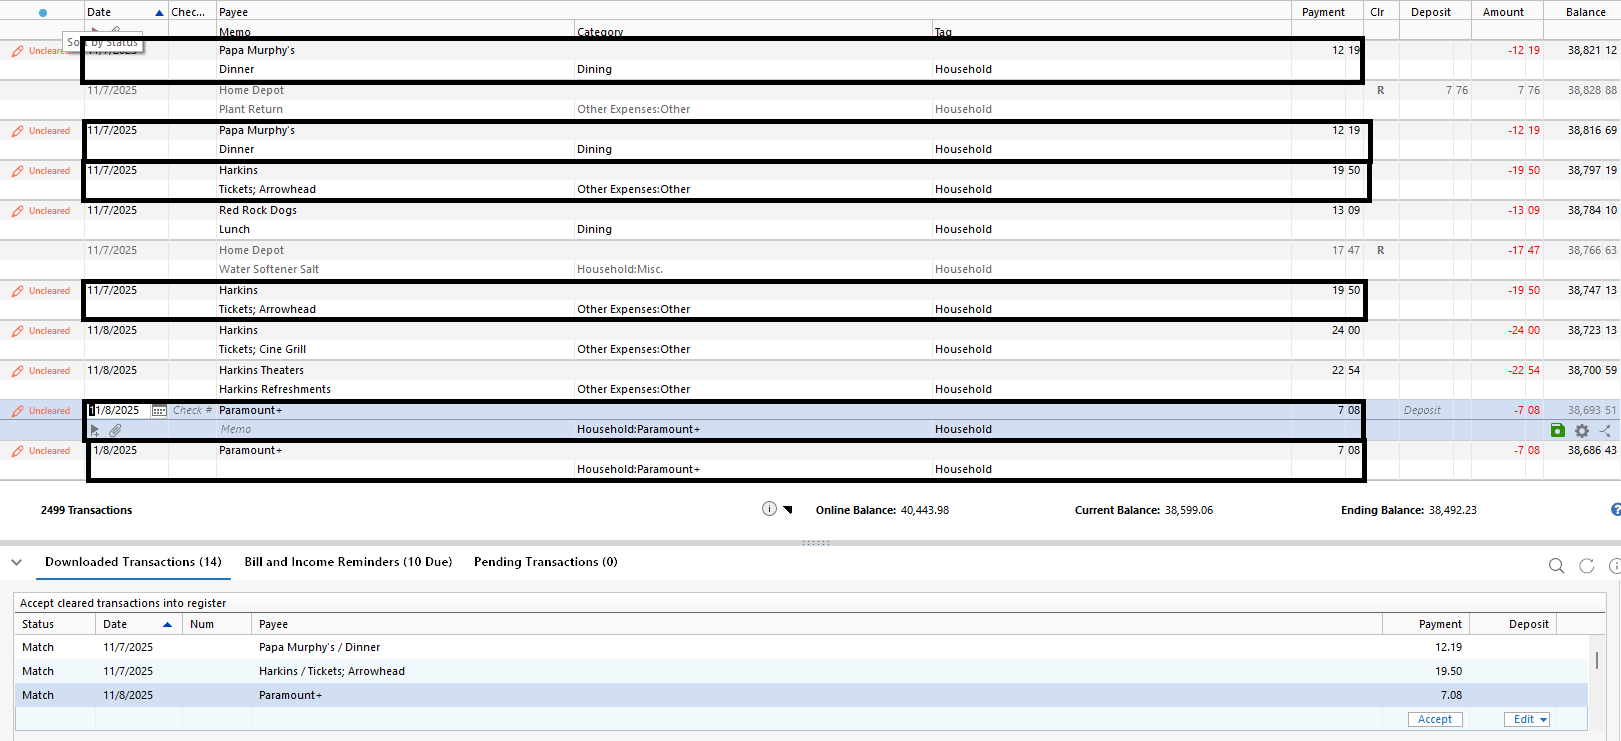Screen dimensions: 1621x741
Task: Click Plant Return memo
Action: pos(251,109)
